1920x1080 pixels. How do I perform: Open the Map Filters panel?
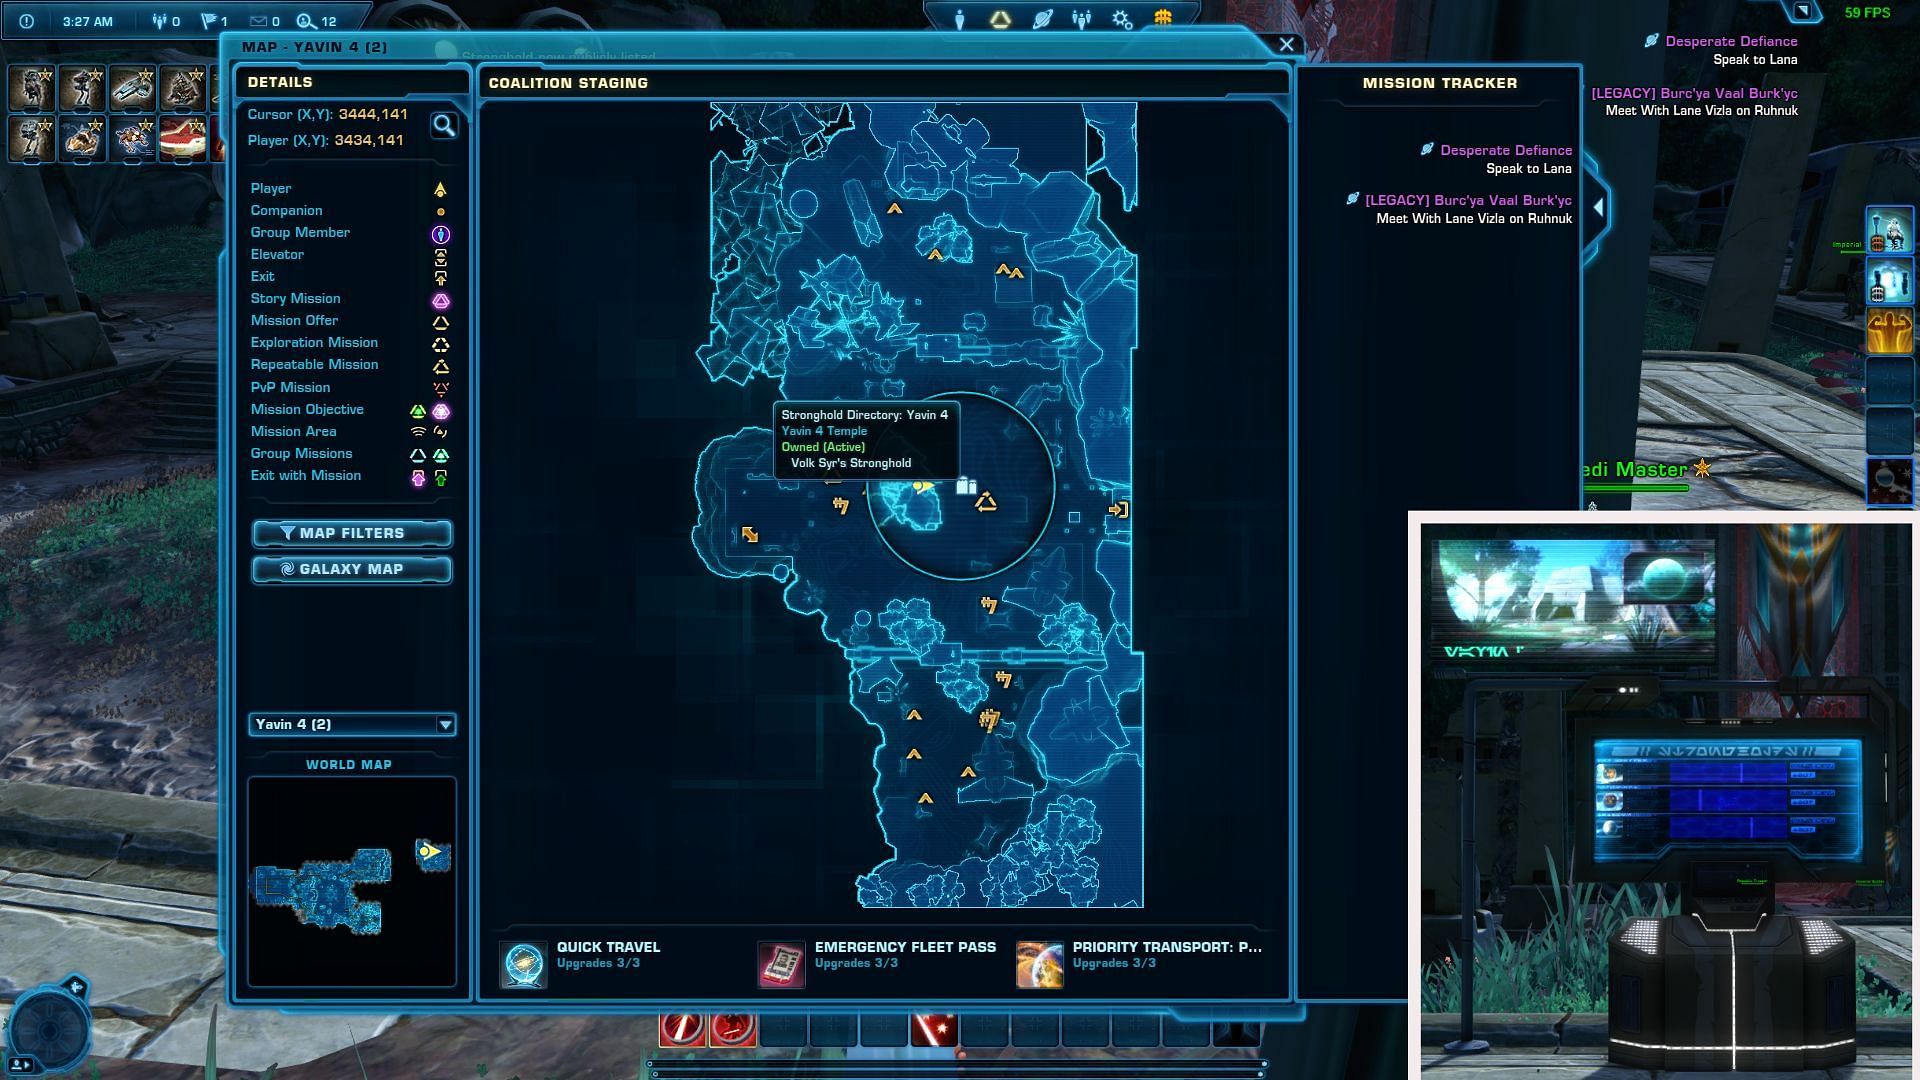(351, 531)
